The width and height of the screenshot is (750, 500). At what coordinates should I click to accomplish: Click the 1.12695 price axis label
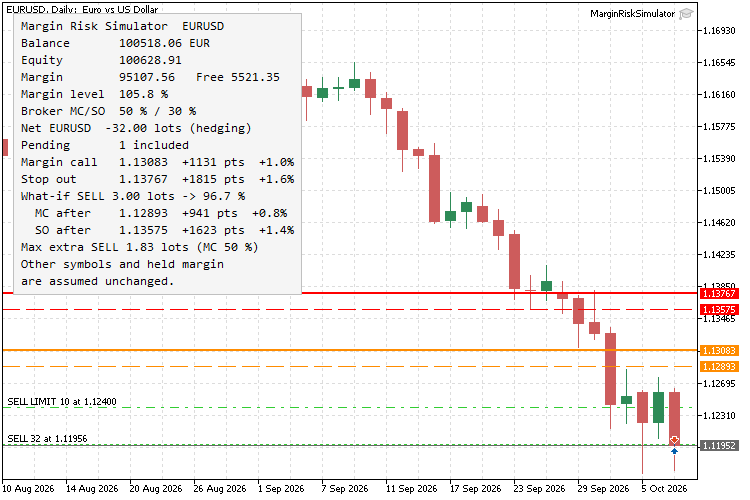coord(719,384)
